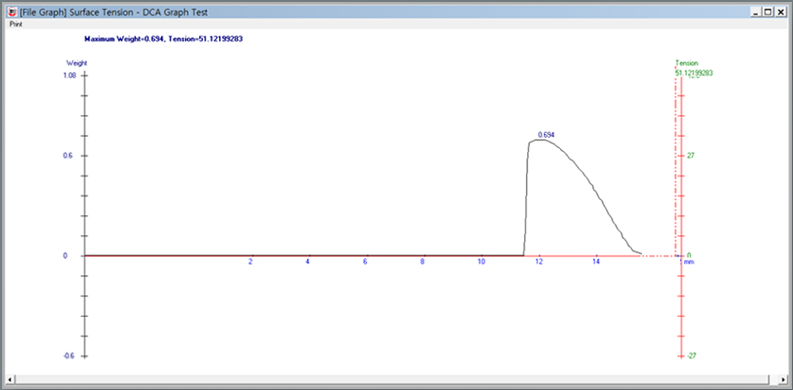Viewport: 793px width, 390px height.
Task: Click the mm unit label at axis end
Action: click(689, 262)
